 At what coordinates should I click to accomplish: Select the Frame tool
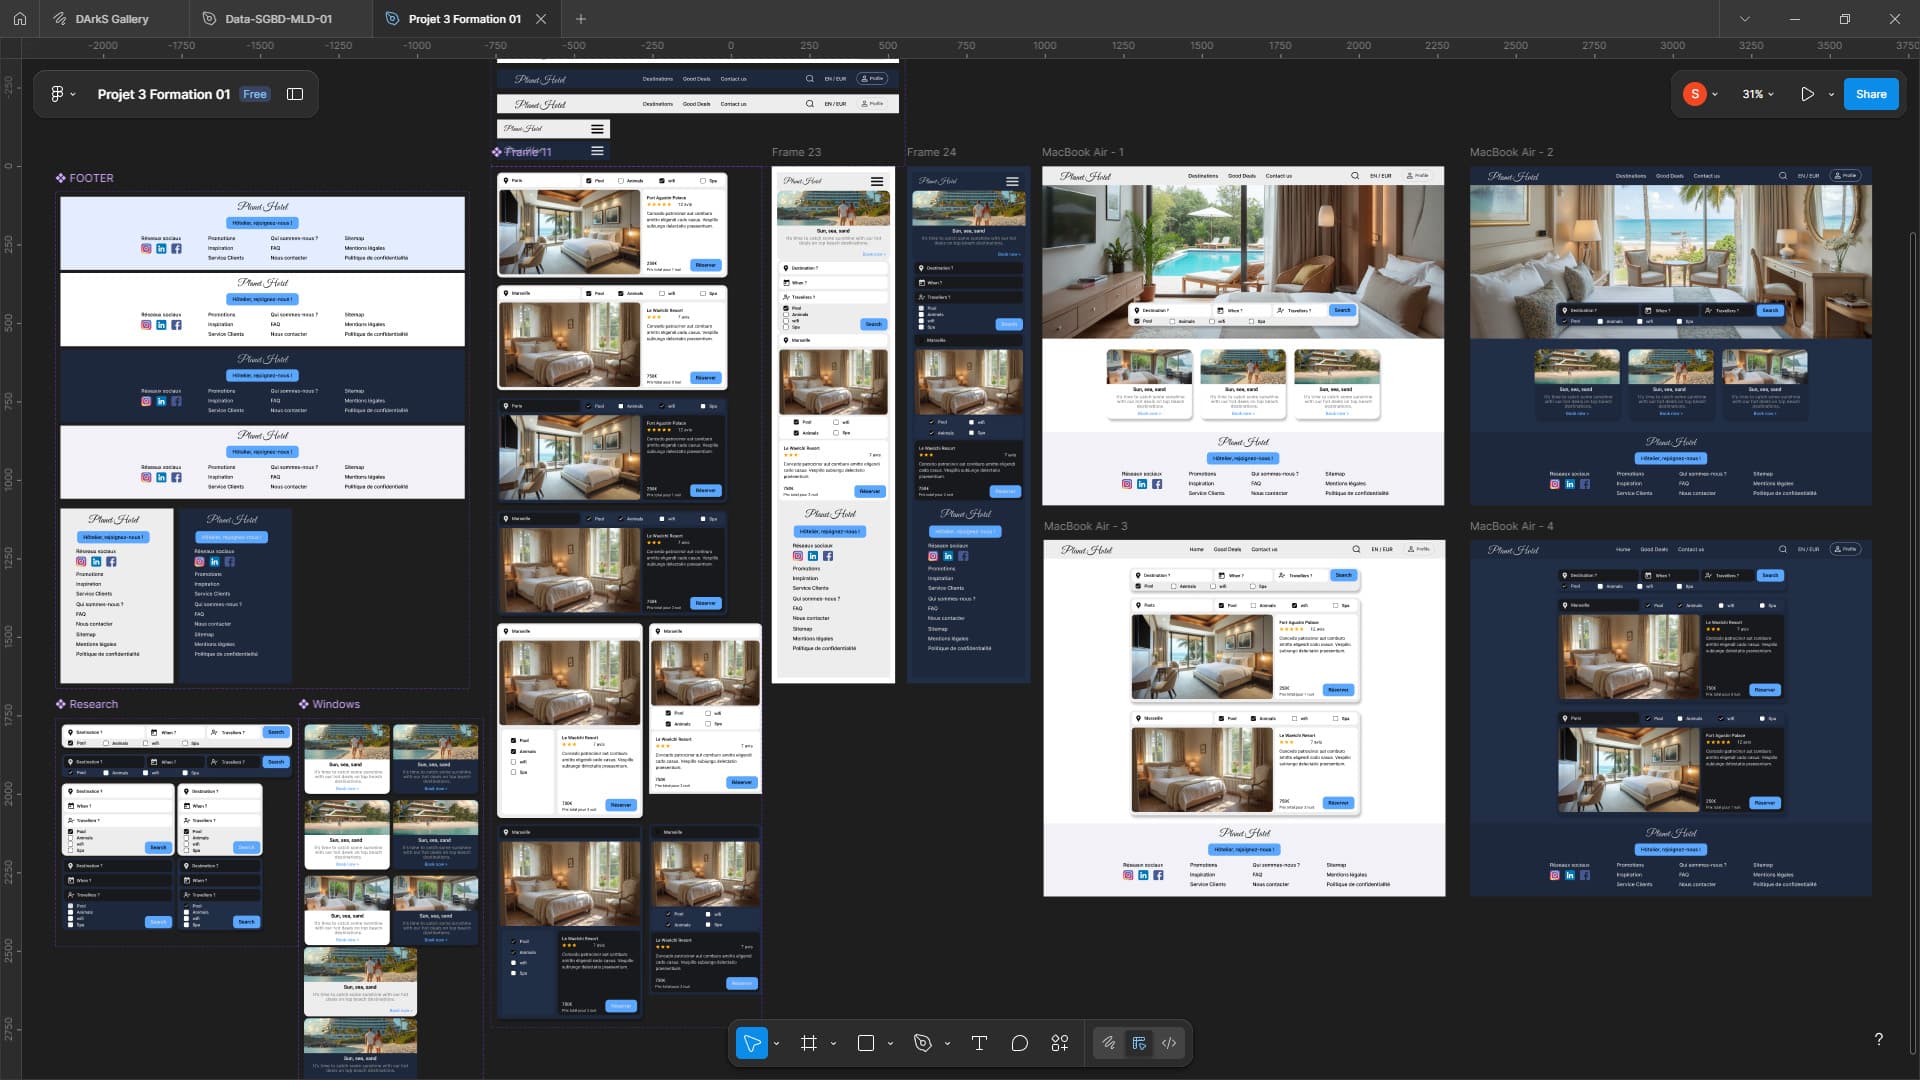coord(809,1043)
